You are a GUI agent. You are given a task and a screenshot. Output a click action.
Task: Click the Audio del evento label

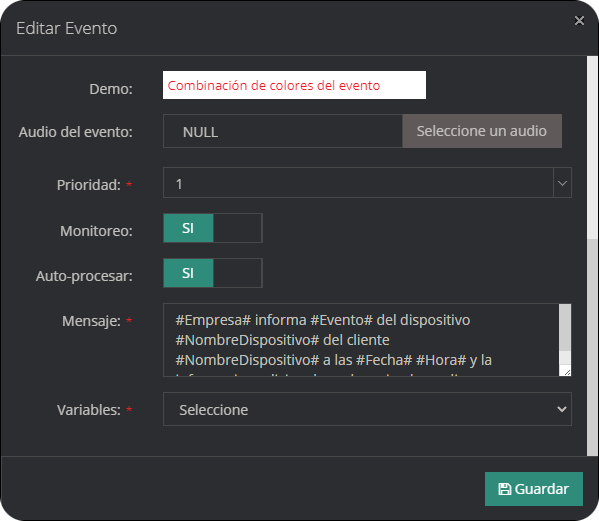click(76, 132)
